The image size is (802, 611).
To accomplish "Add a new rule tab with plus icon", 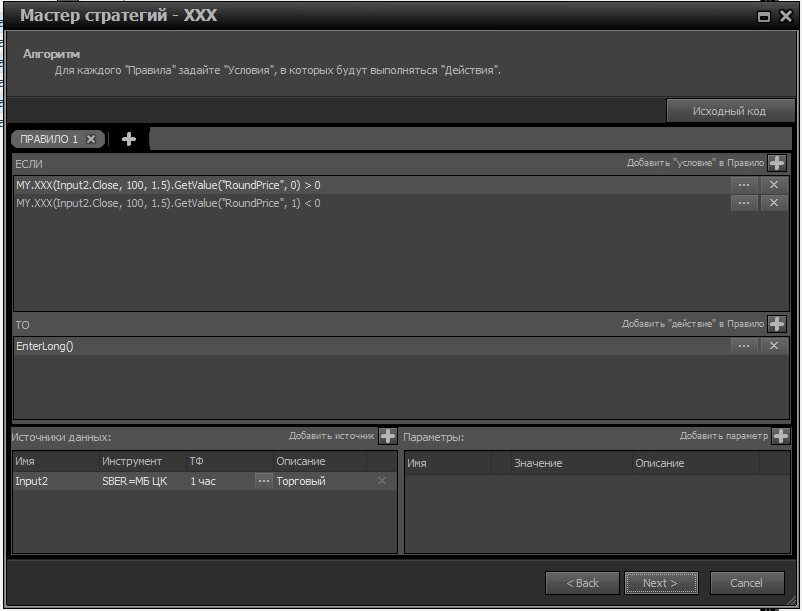I will coord(129,139).
